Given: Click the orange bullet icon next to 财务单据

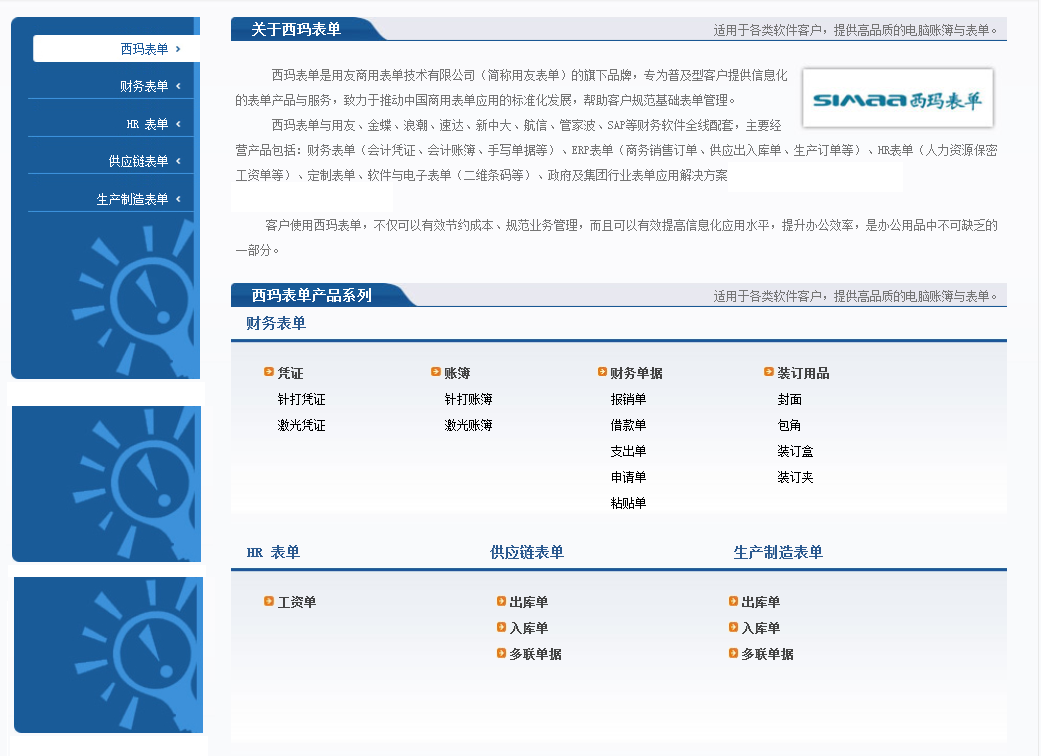Looking at the screenshot, I should (x=602, y=372).
